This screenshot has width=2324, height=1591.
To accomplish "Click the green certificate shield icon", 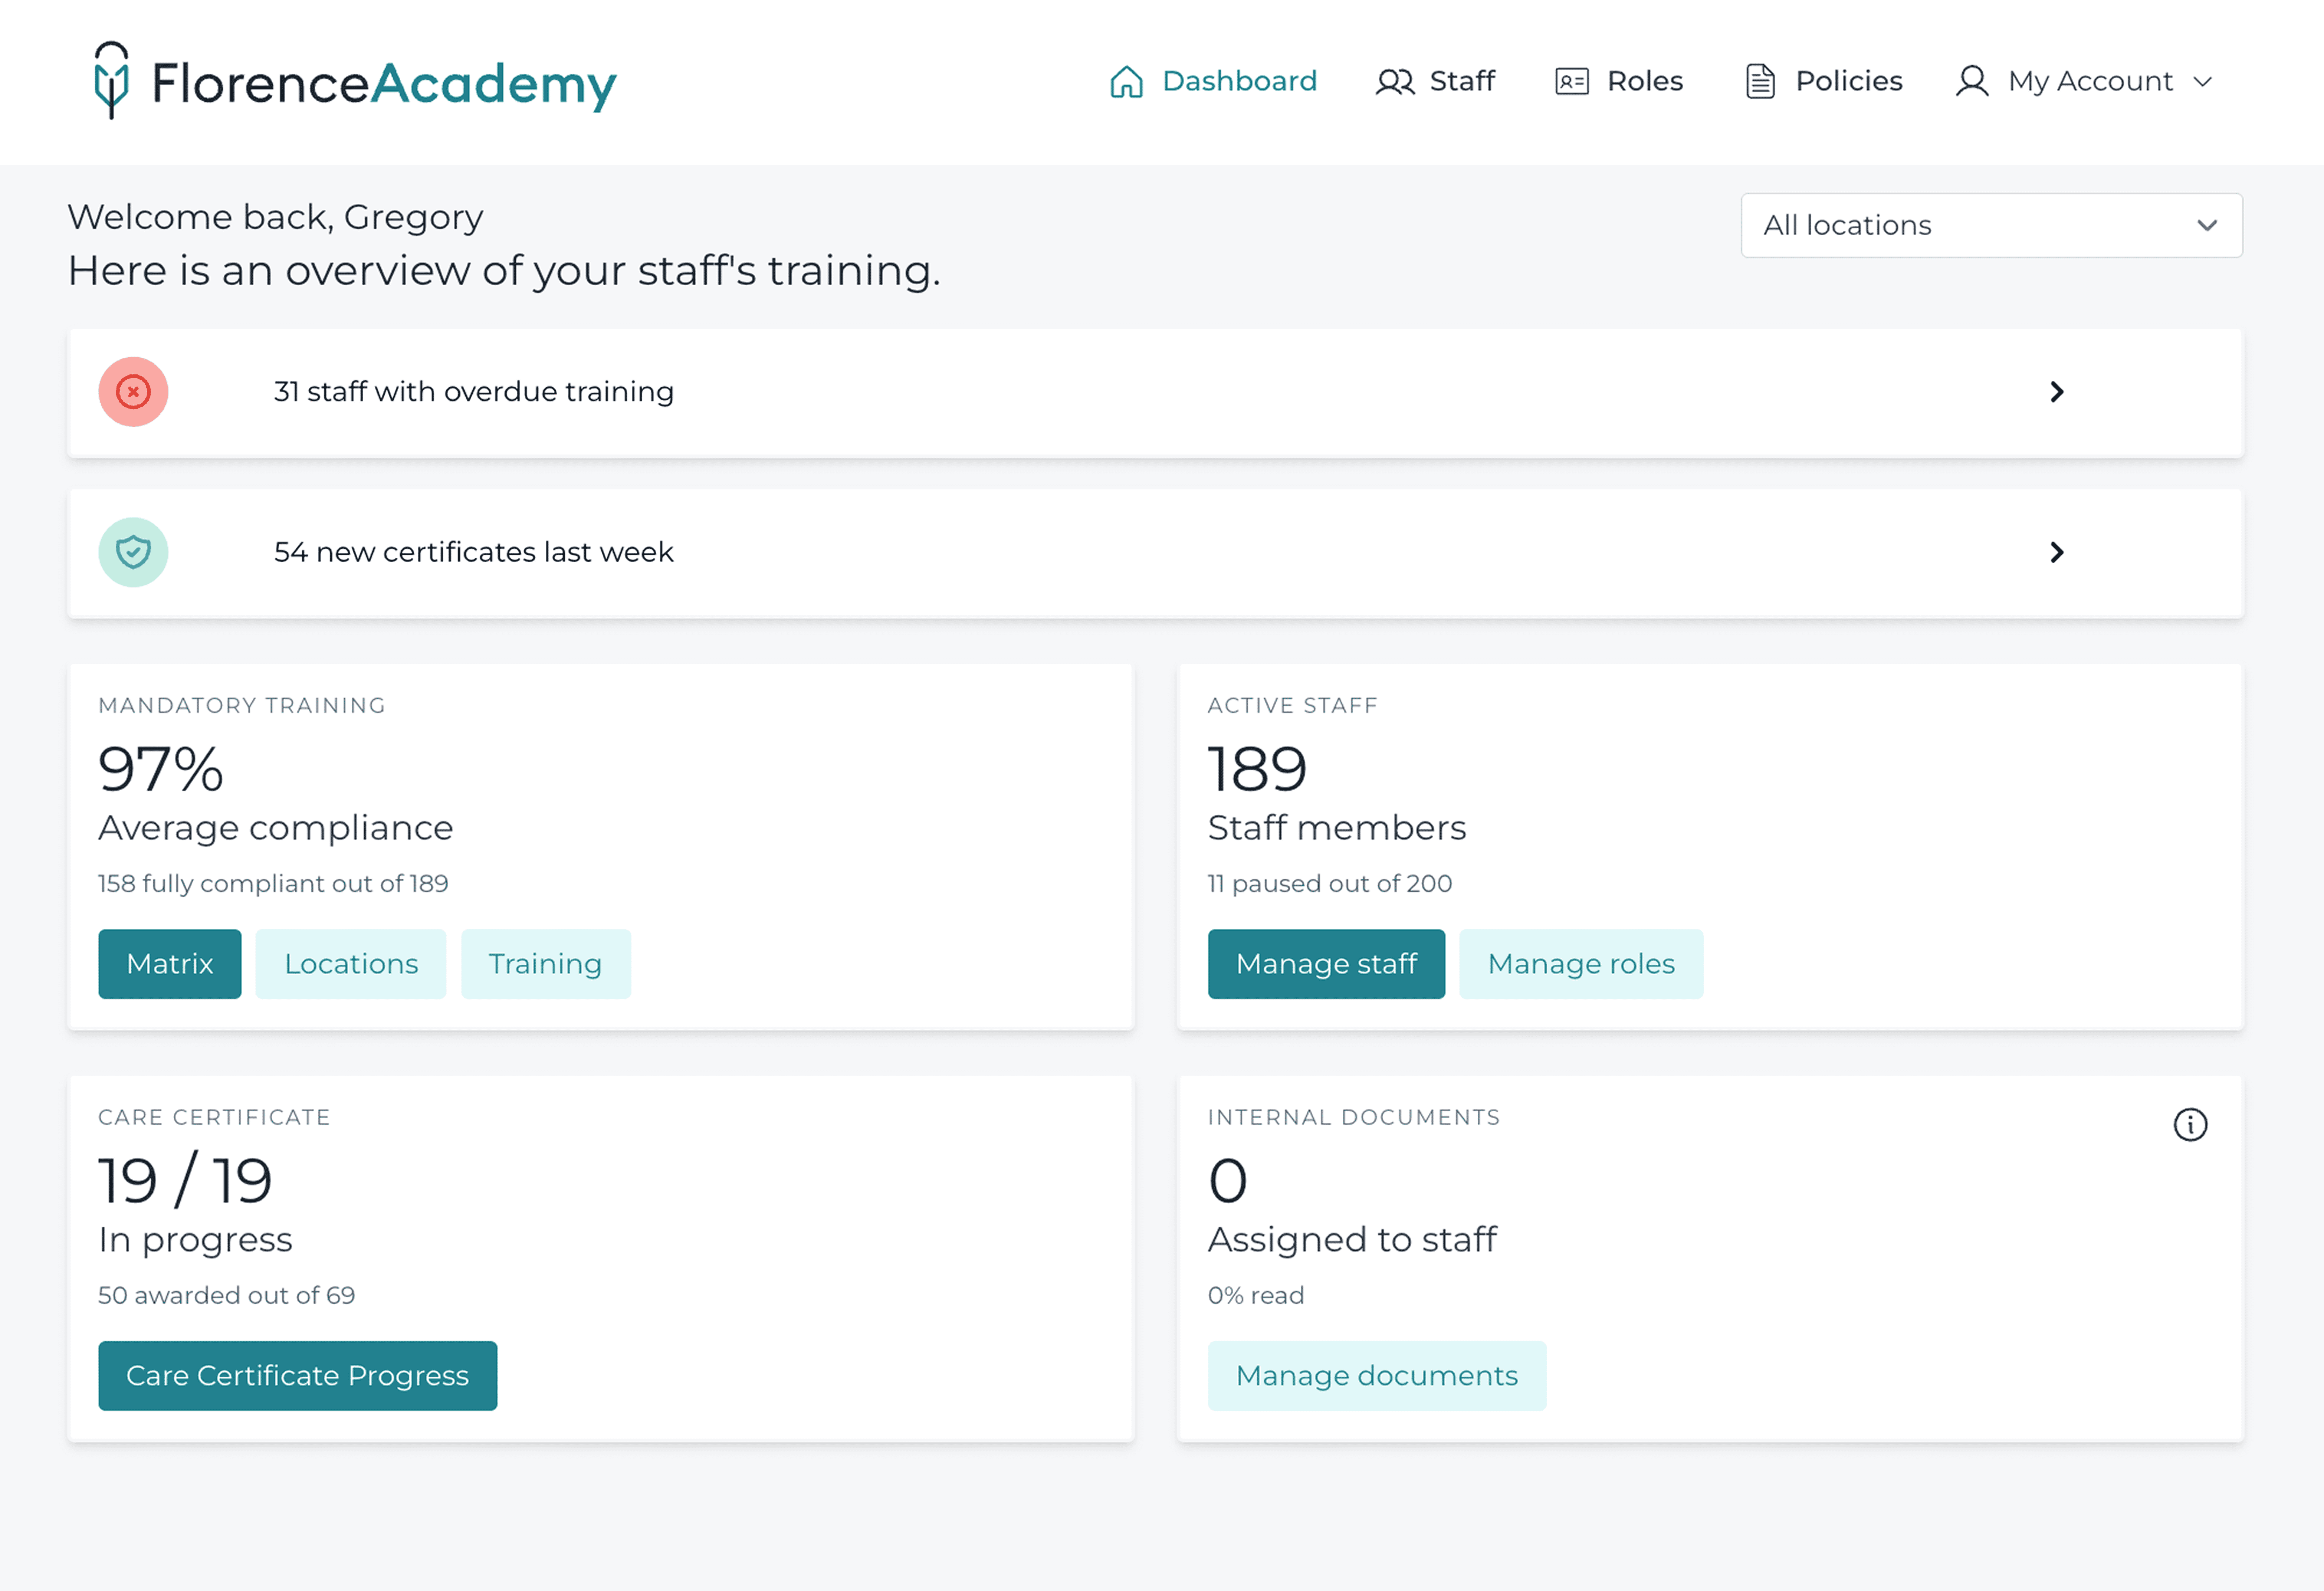I will 133,552.
